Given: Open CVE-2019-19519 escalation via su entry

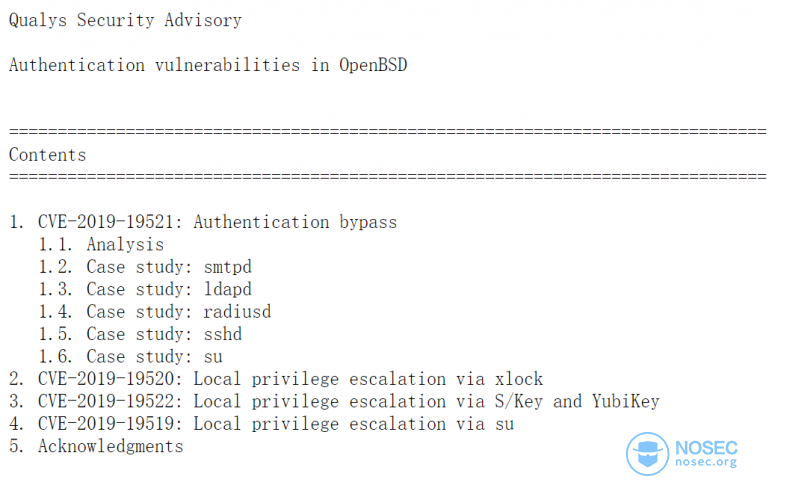Looking at the screenshot, I should click(261, 424).
